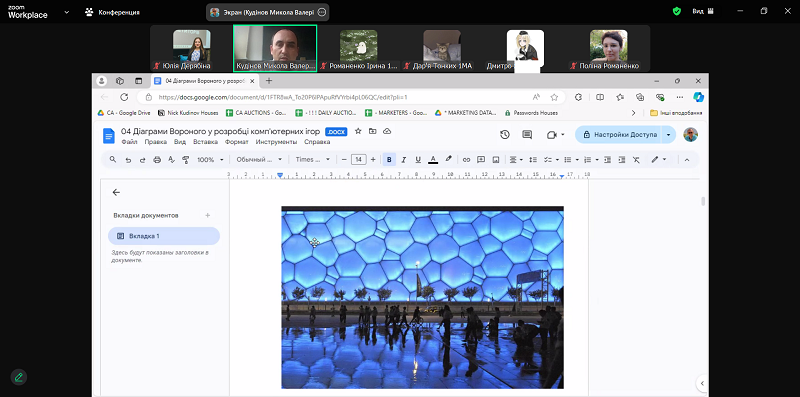
Task: Insert a link using the chain icon
Action: click(x=466, y=160)
